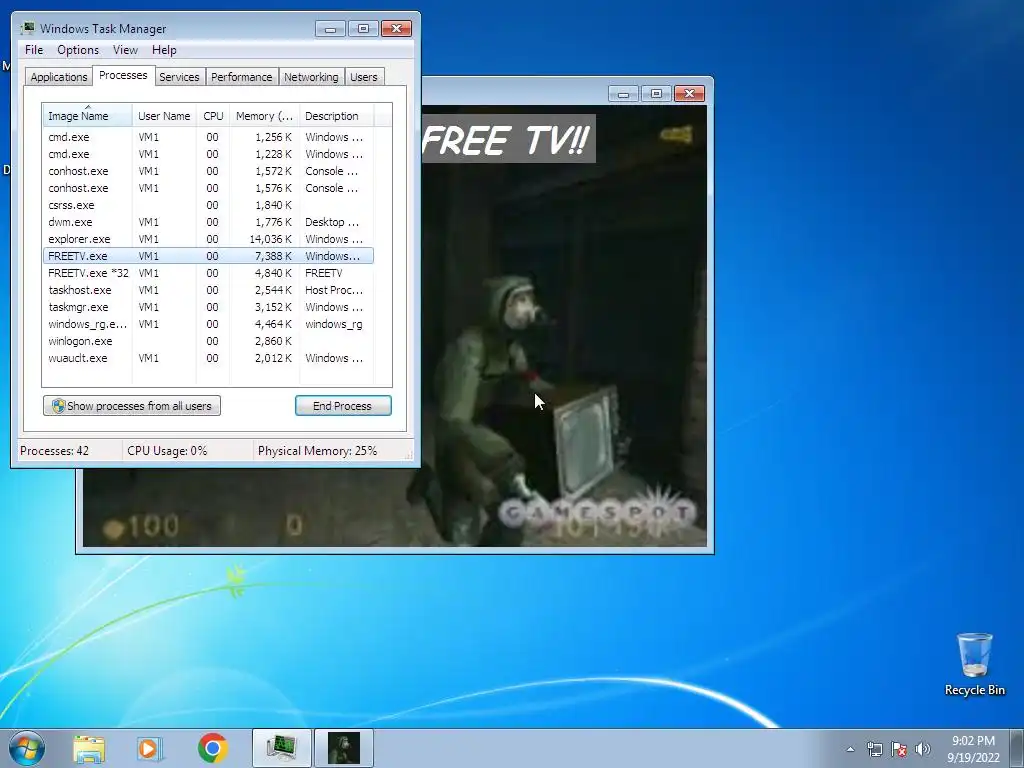Select the cmd.exe row with 1,228 K
Viewport: 1024px width, 768px height.
[208, 154]
